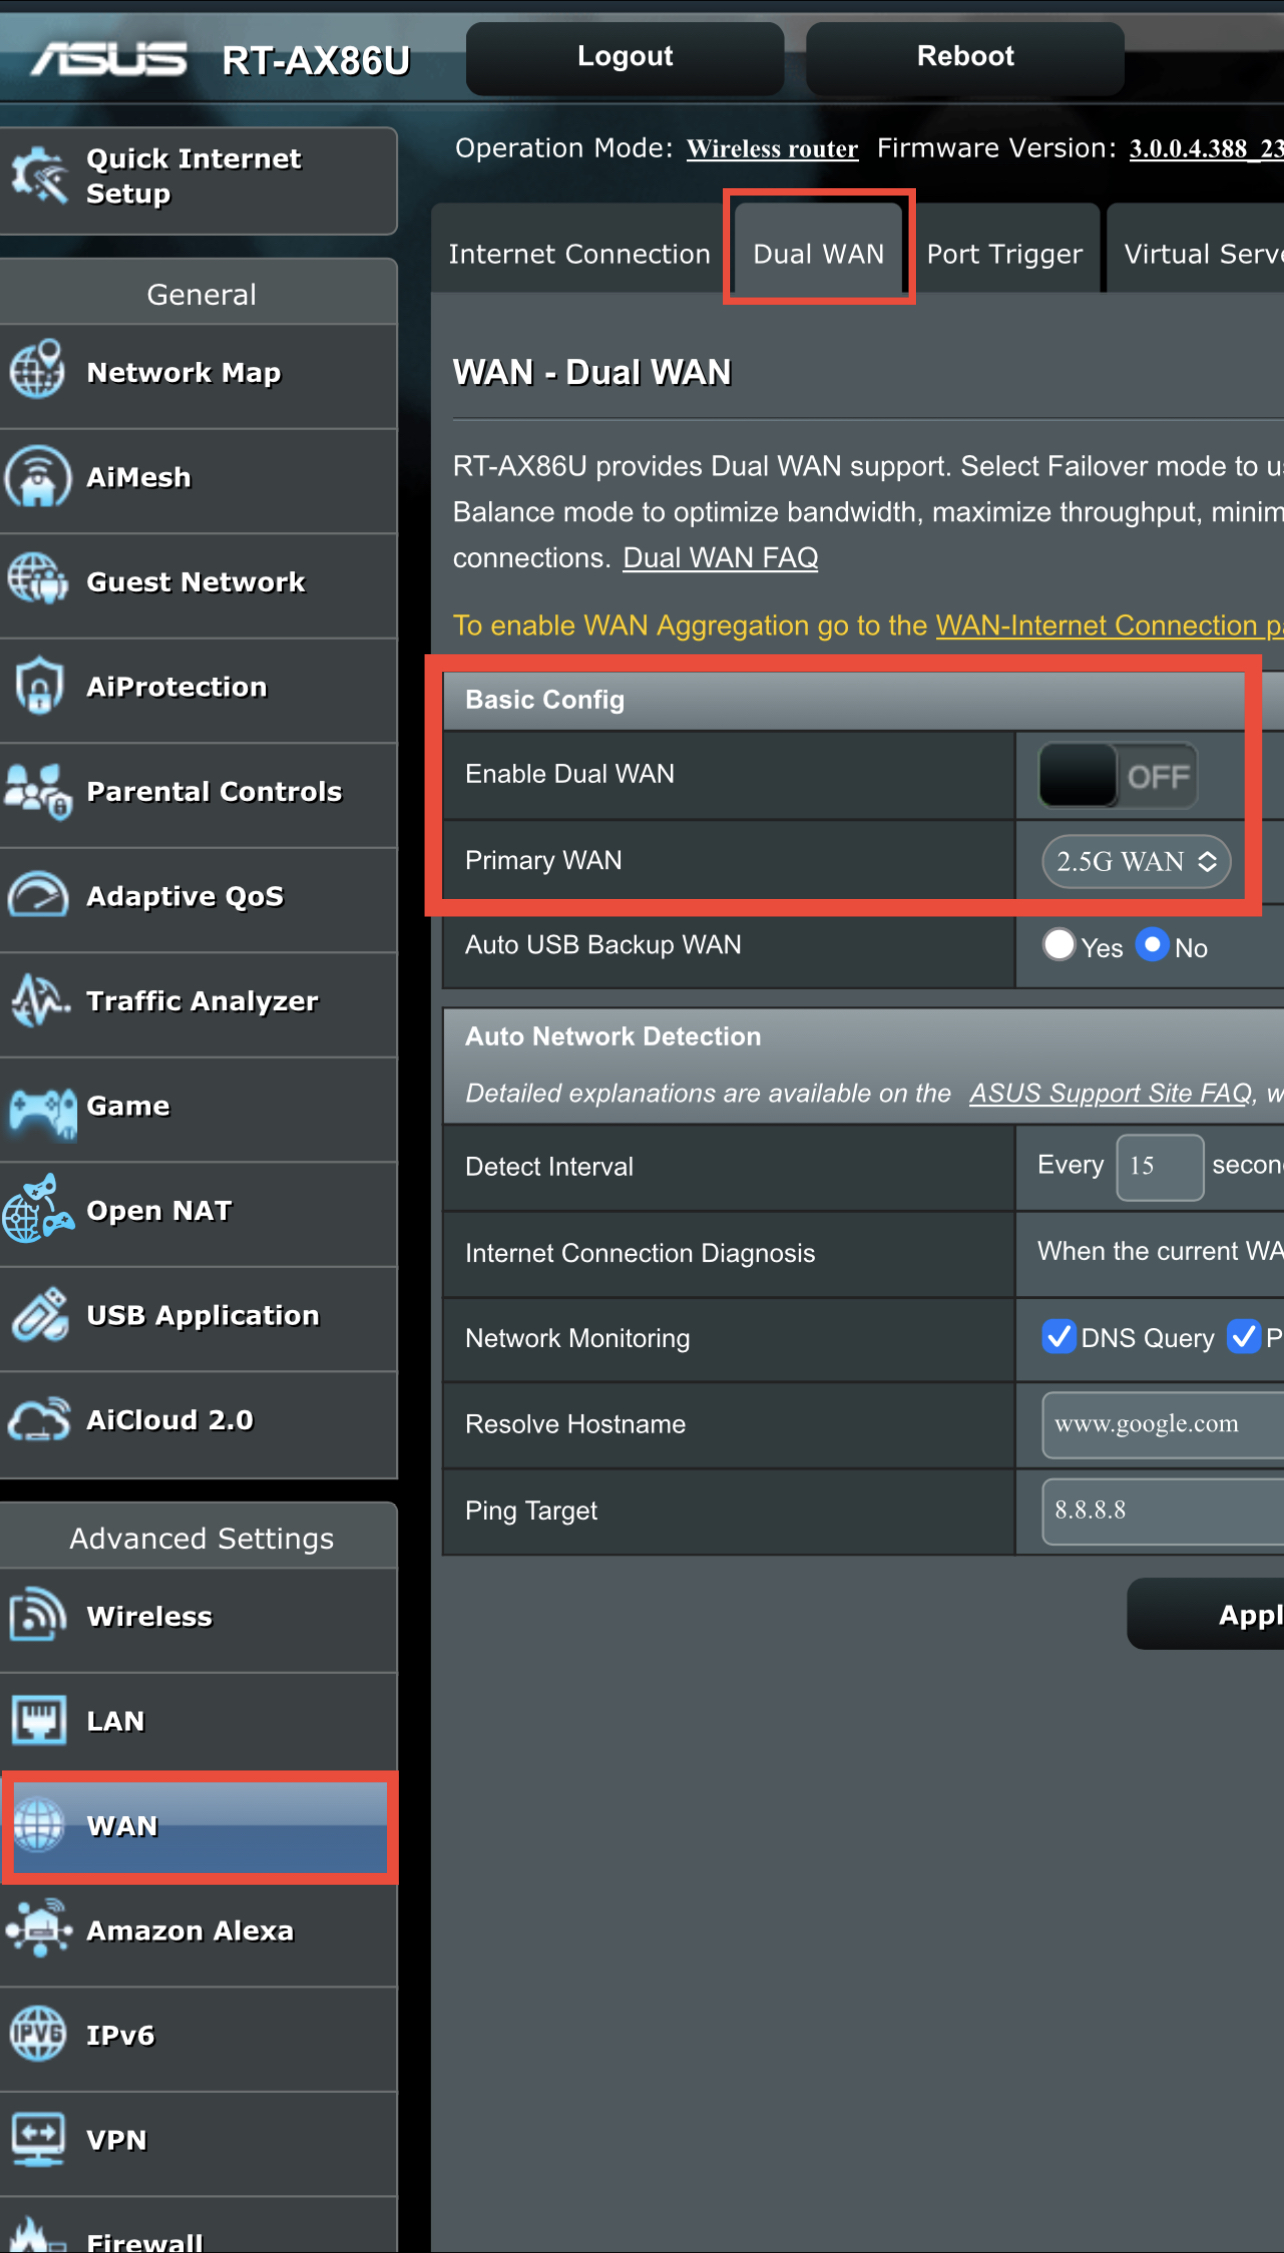Click the RT-AX86U model name text
The height and width of the screenshot is (2253, 1284).
point(316,61)
